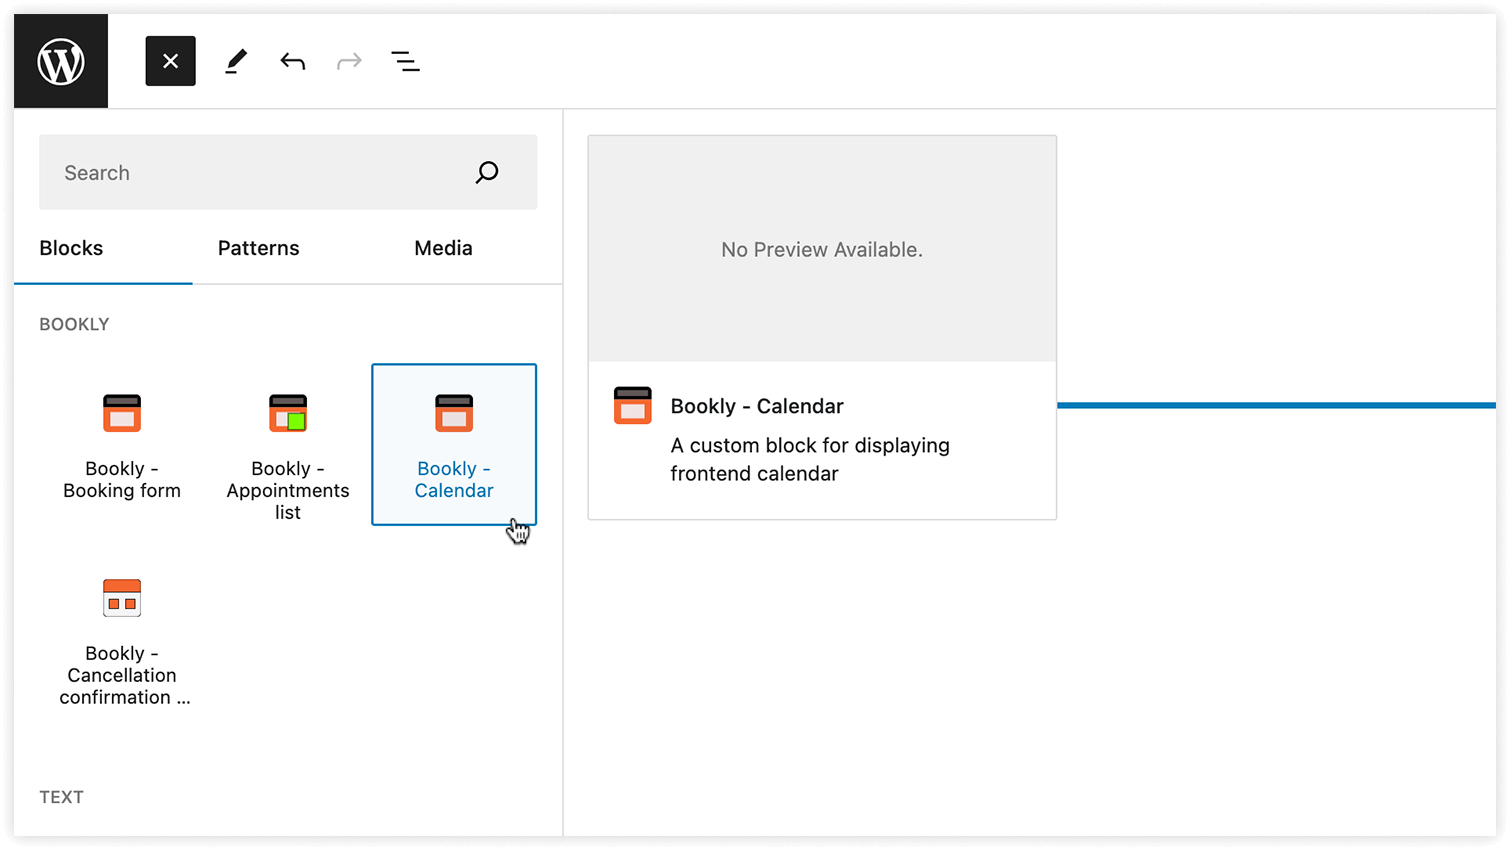Image resolution: width=1510 pixels, height=850 pixels.
Task: Click 'A custom block for displaying frontend calendar' description
Action: click(810, 459)
